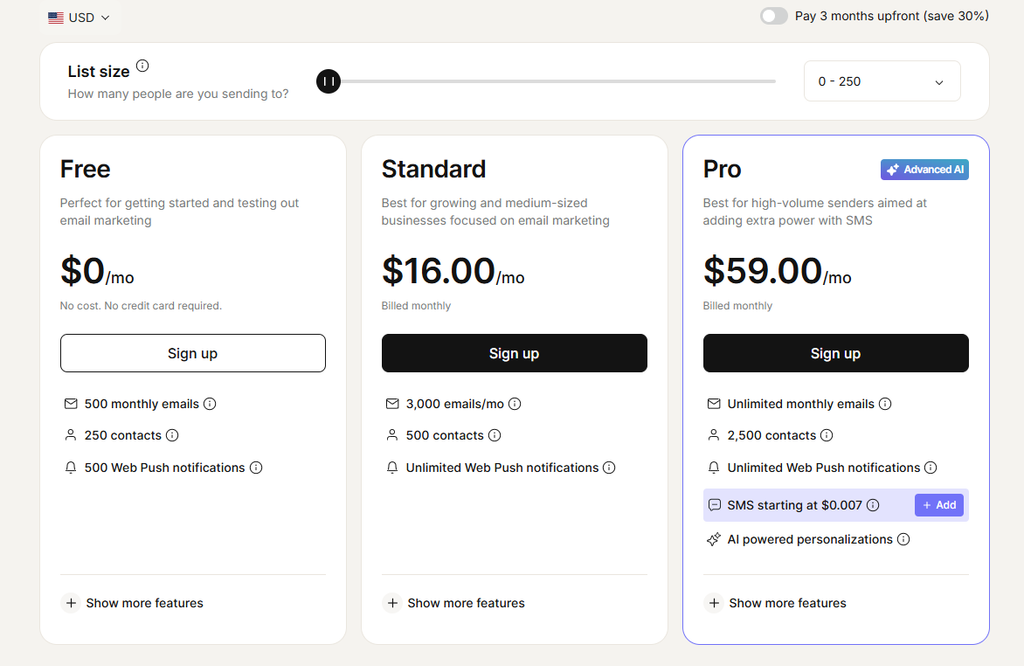Click info icon next to 500 Web Push notifications
Viewport: 1024px width, 666px height.
click(256, 468)
